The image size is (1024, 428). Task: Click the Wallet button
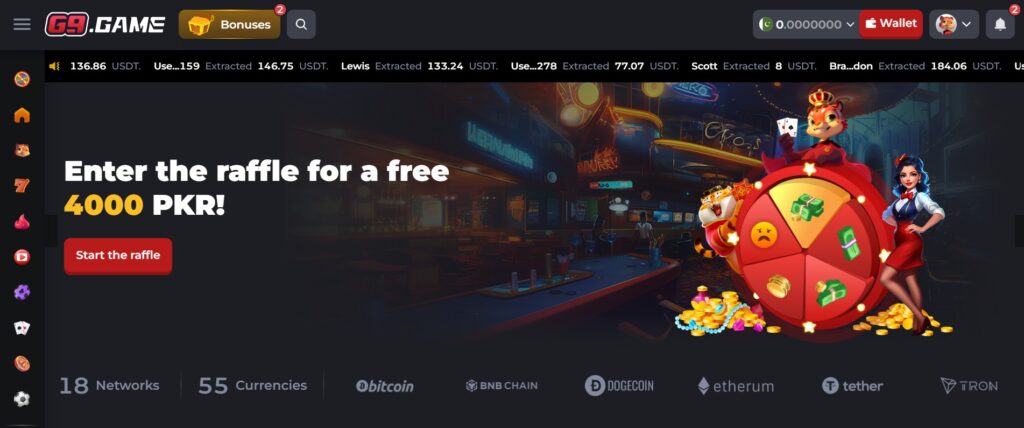pyautogui.click(x=891, y=24)
